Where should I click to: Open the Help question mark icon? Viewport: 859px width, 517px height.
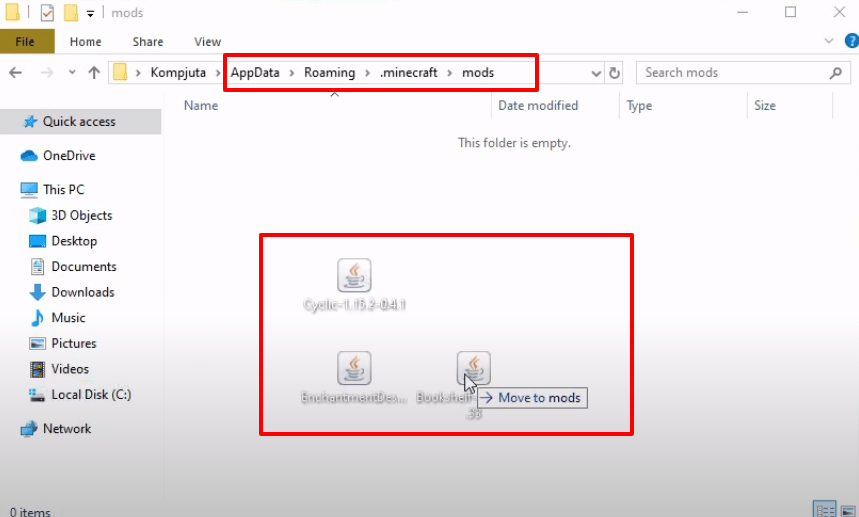coord(852,41)
